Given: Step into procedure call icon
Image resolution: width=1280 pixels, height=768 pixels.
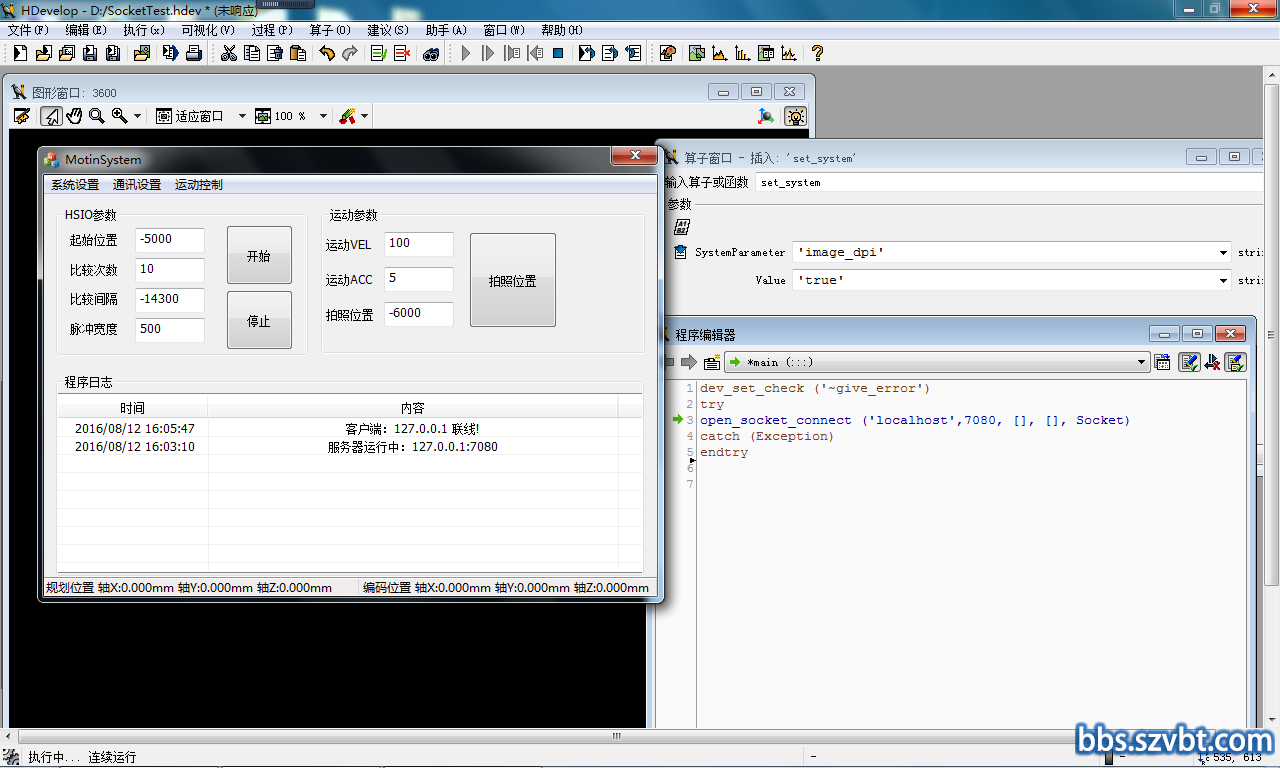Looking at the screenshot, I should click(x=512, y=53).
